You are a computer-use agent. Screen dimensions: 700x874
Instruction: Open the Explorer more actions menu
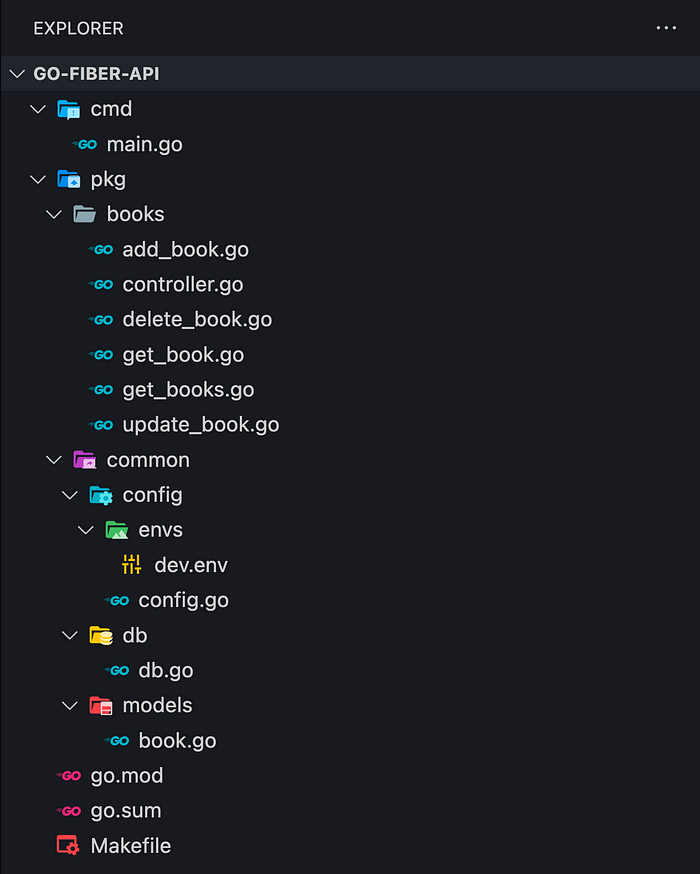tap(666, 28)
